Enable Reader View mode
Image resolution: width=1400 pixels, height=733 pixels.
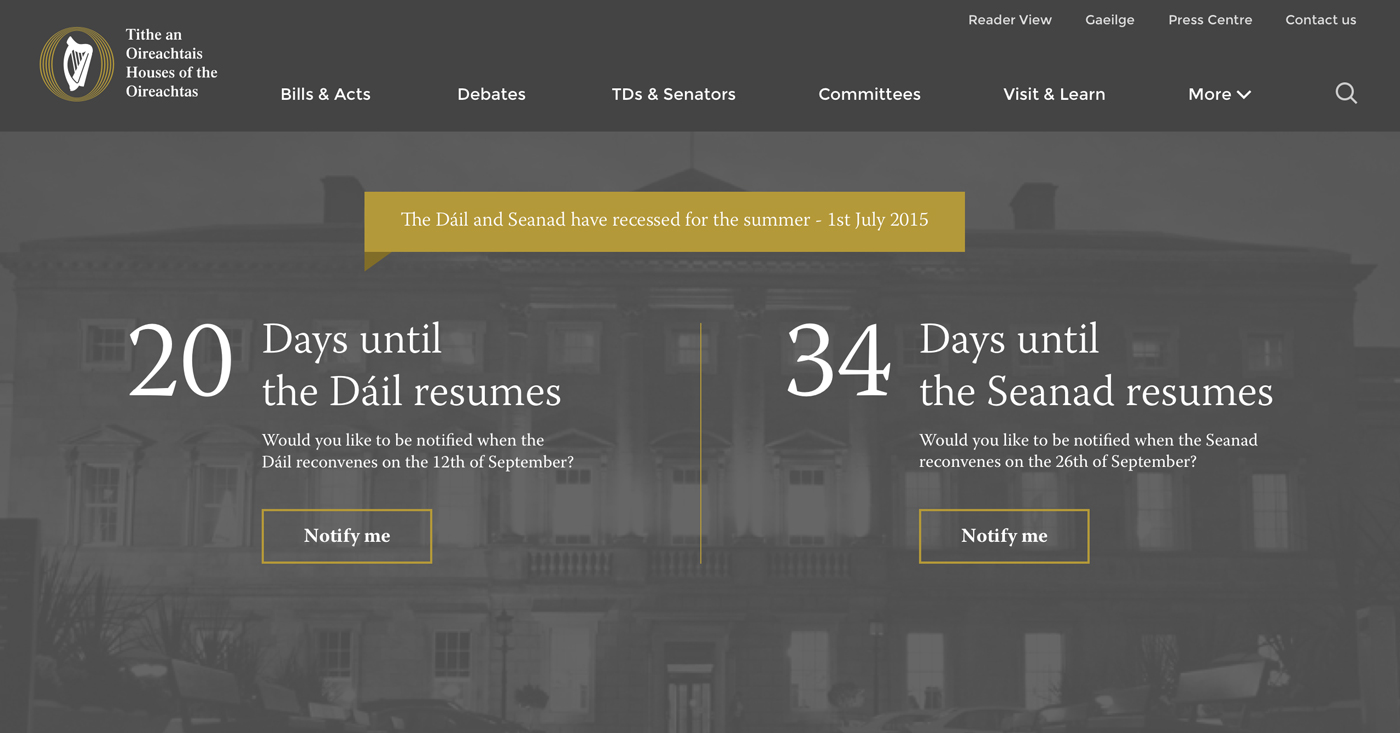tap(1009, 19)
